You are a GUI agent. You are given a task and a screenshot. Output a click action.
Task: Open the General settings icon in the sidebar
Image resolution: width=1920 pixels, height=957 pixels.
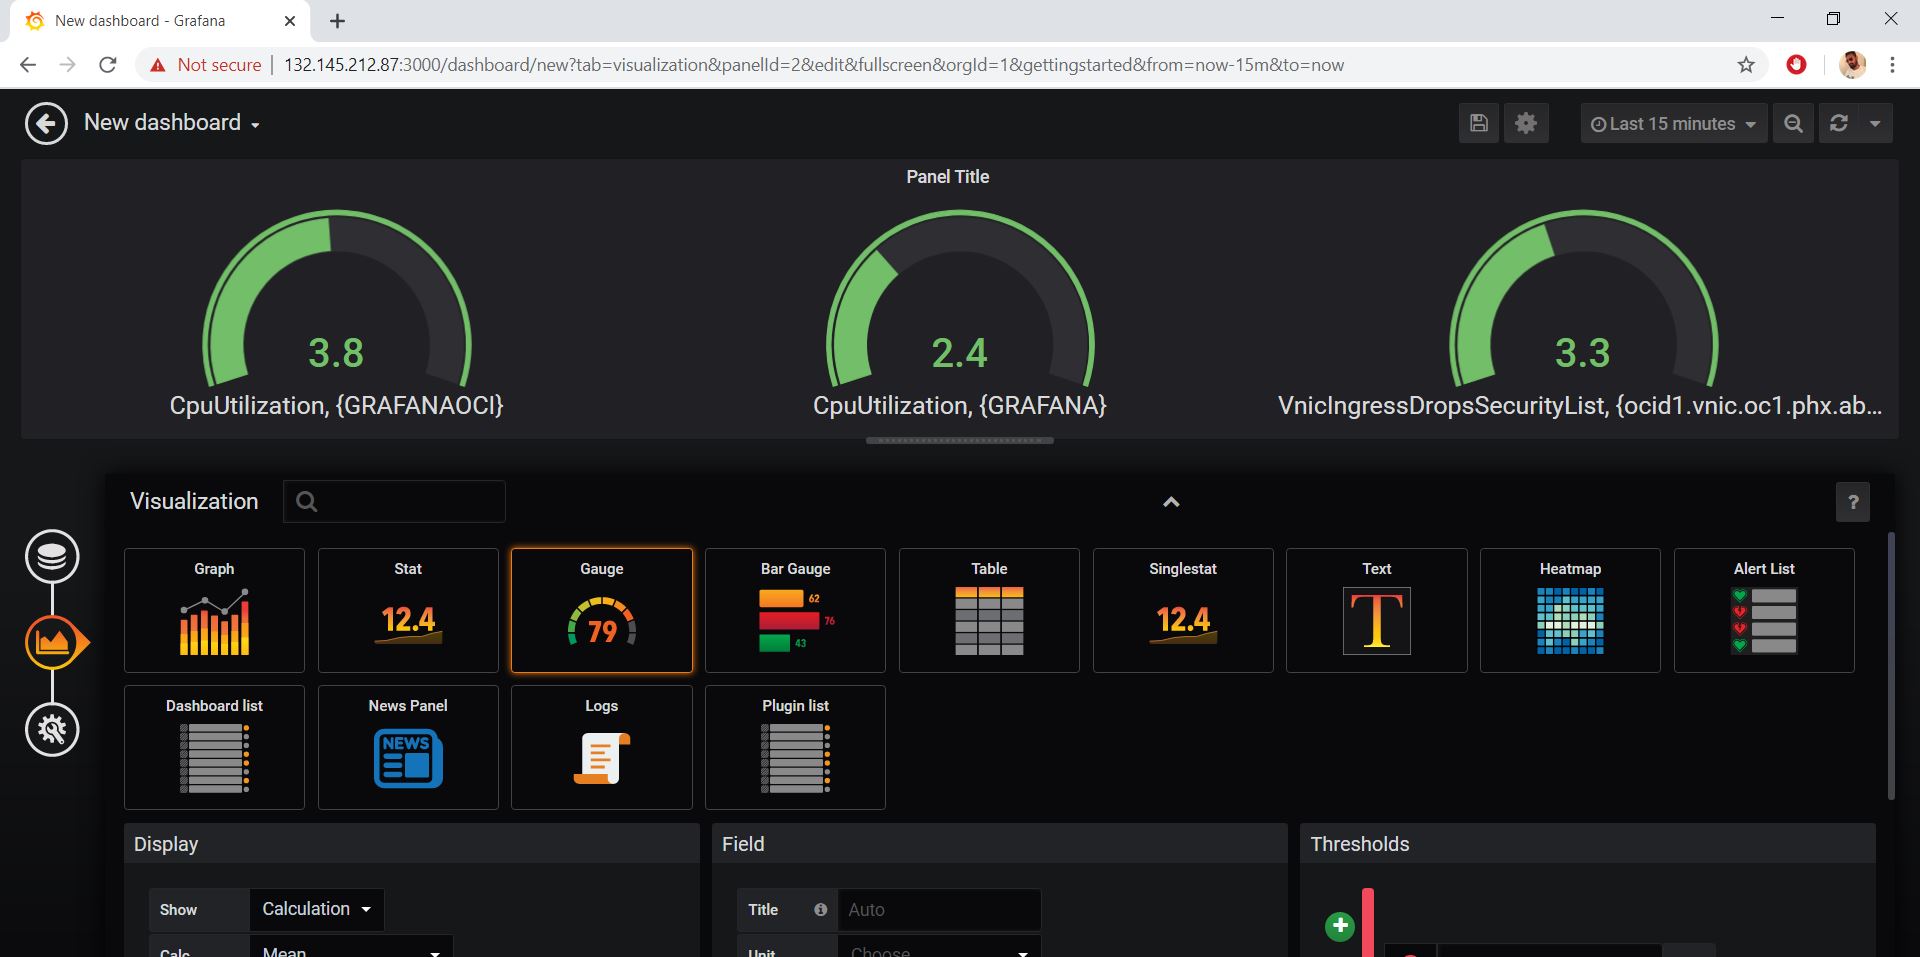tap(52, 730)
